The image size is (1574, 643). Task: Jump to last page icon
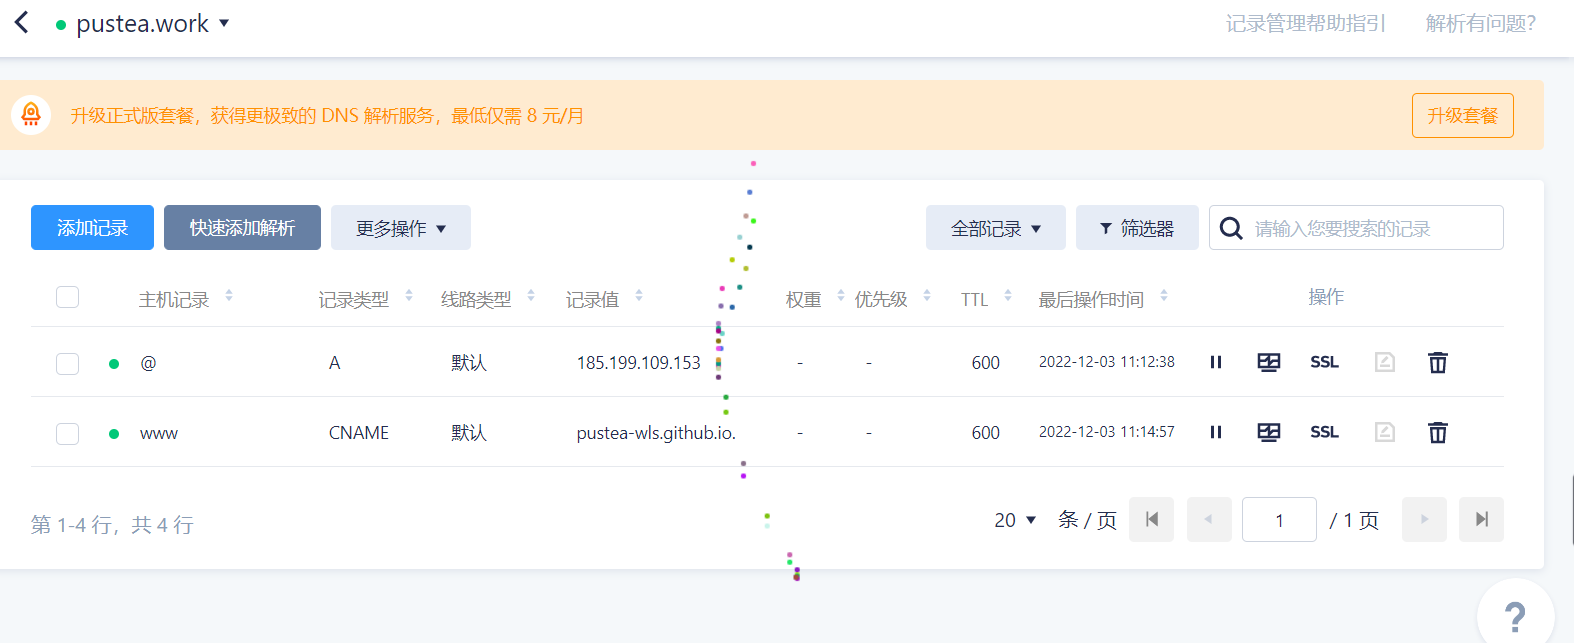(x=1481, y=519)
